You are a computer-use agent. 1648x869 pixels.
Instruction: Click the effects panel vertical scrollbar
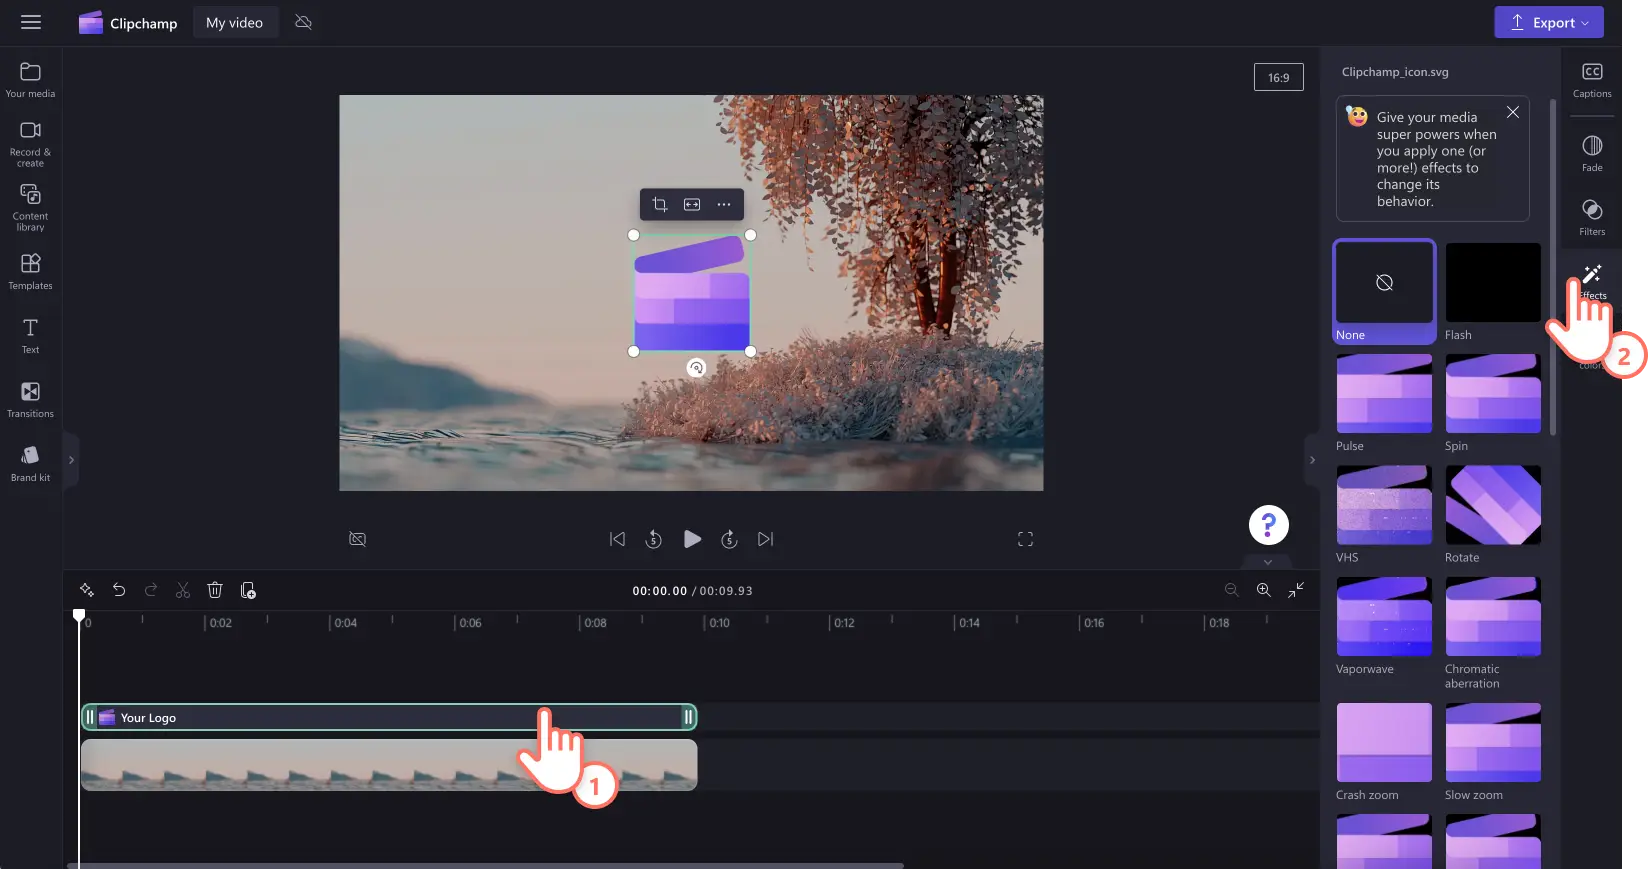1553,268
